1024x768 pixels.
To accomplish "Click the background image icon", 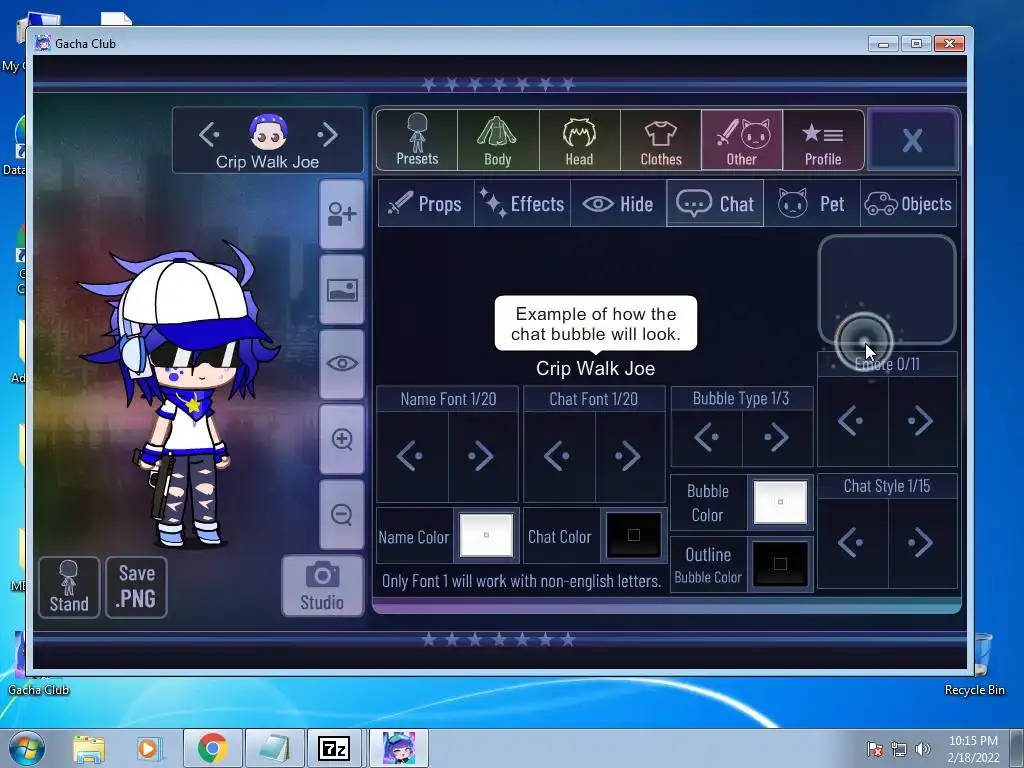I will click(x=342, y=289).
